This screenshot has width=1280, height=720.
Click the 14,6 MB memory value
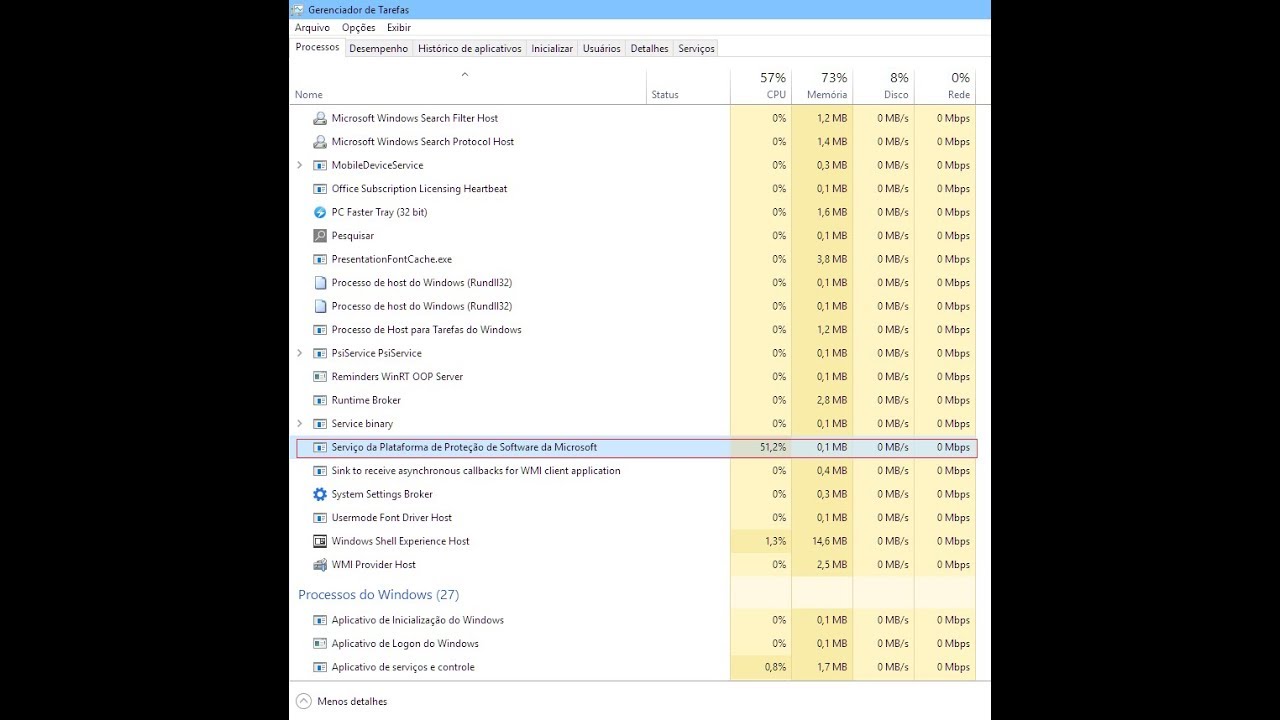point(830,541)
